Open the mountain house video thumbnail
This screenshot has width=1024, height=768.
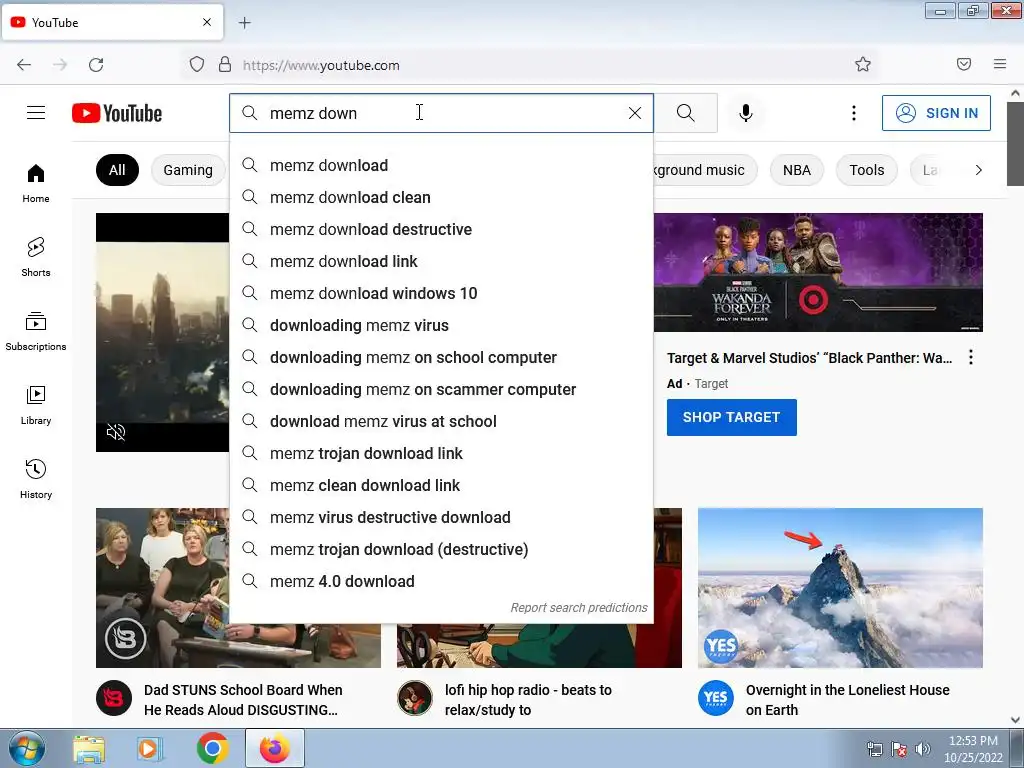(x=840, y=588)
